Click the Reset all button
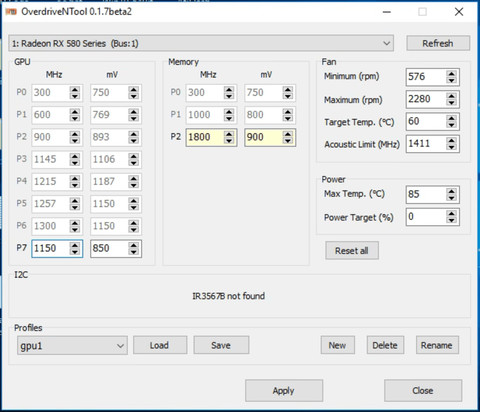The image size is (480, 412). [352, 251]
